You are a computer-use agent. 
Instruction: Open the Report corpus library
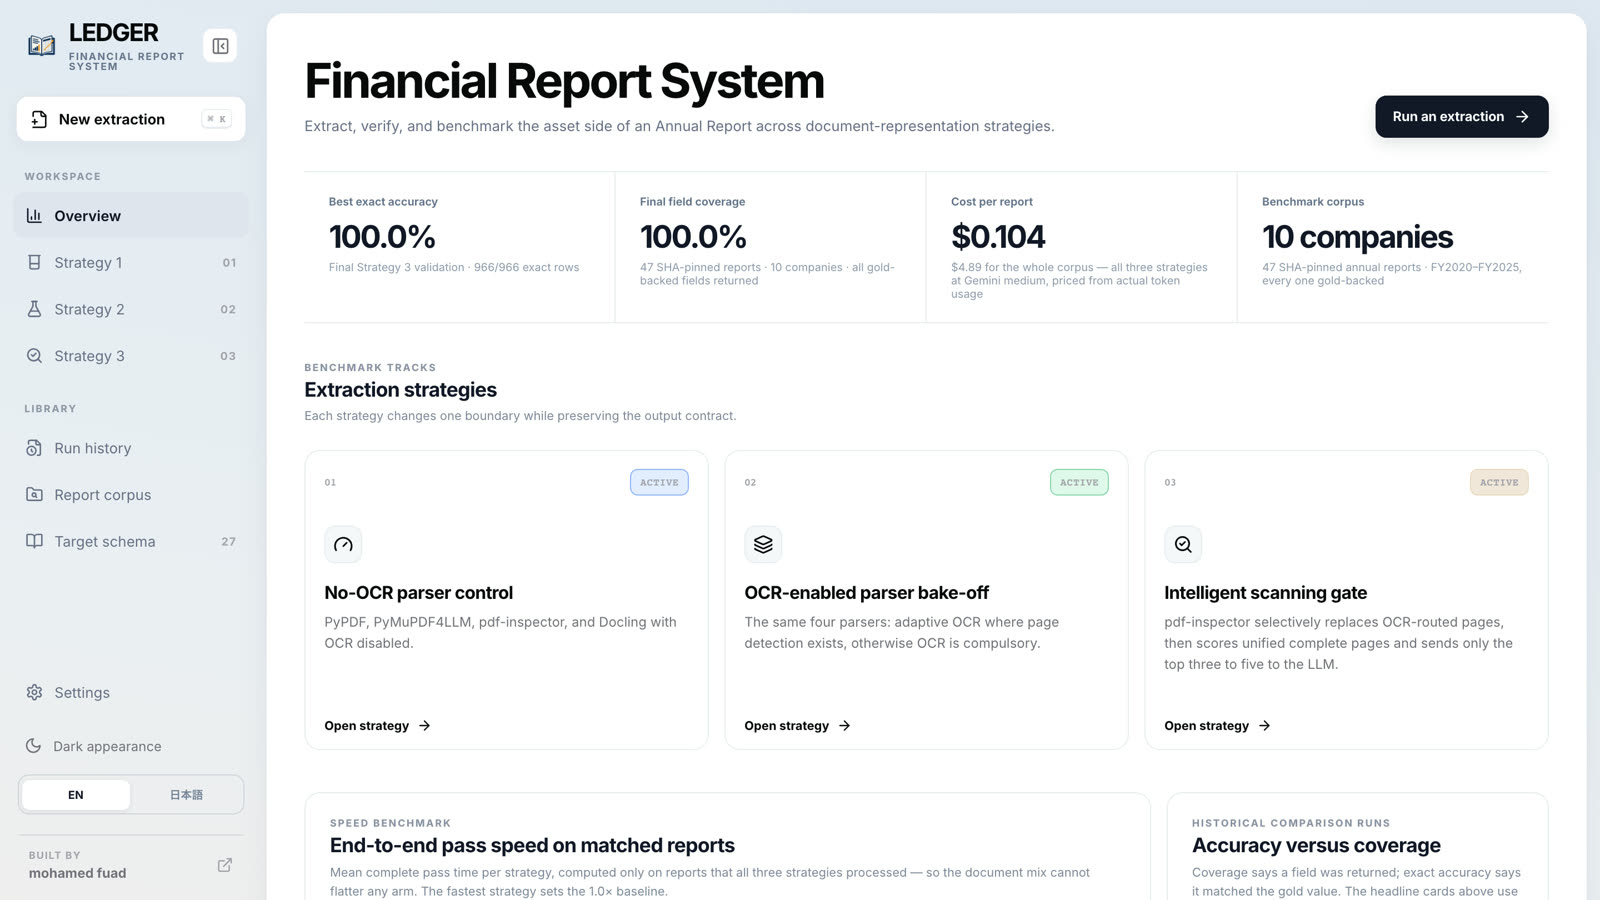click(x=131, y=494)
